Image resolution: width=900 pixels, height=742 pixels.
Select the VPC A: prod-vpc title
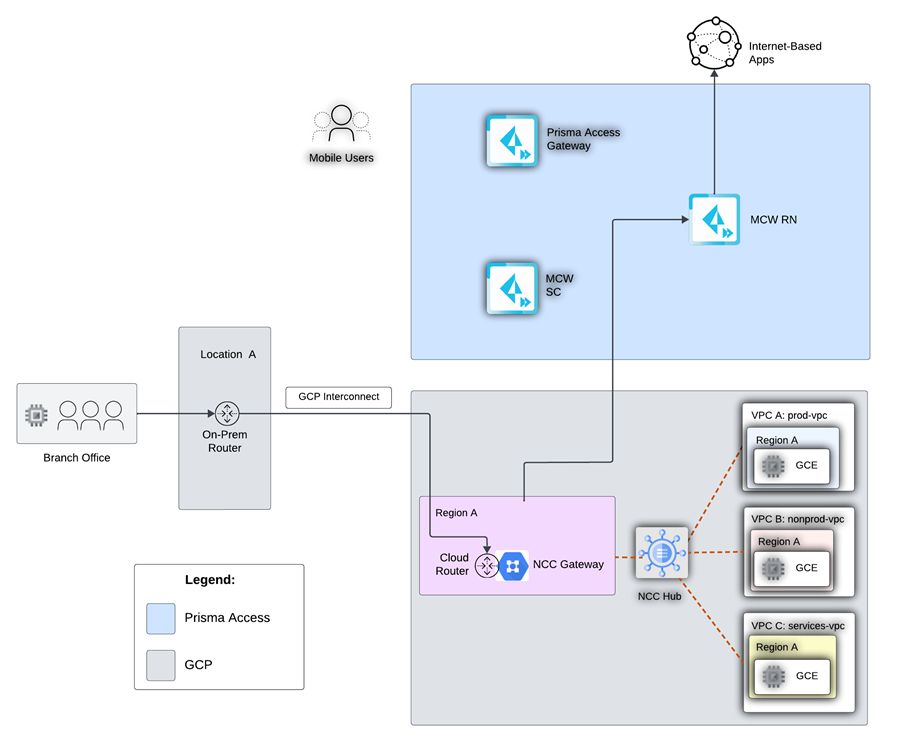pos(789,415)
